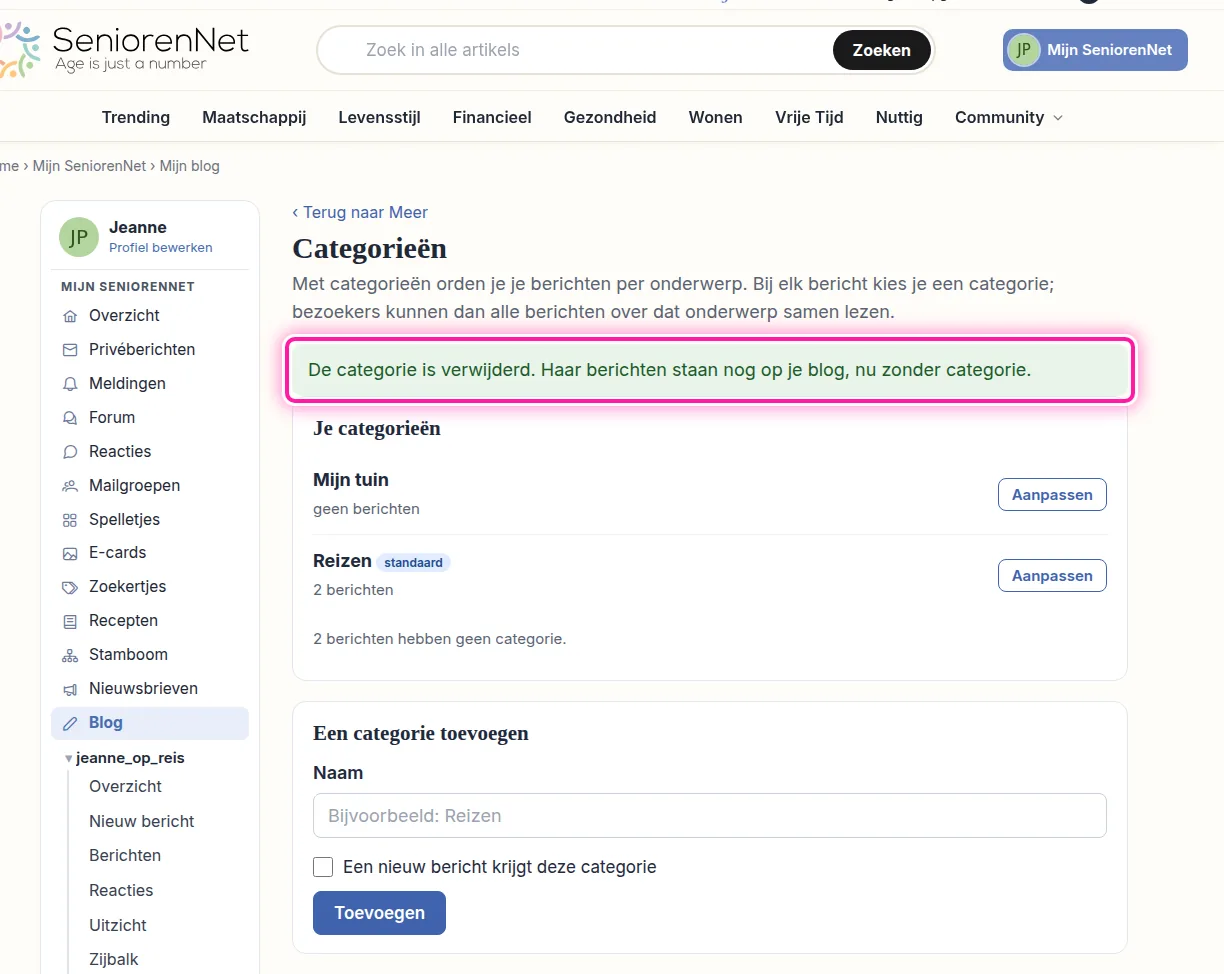This screenshot has height=974, width=1224.
Task: Click the Reacties speech bubble icon
Action: coord(70,452)
